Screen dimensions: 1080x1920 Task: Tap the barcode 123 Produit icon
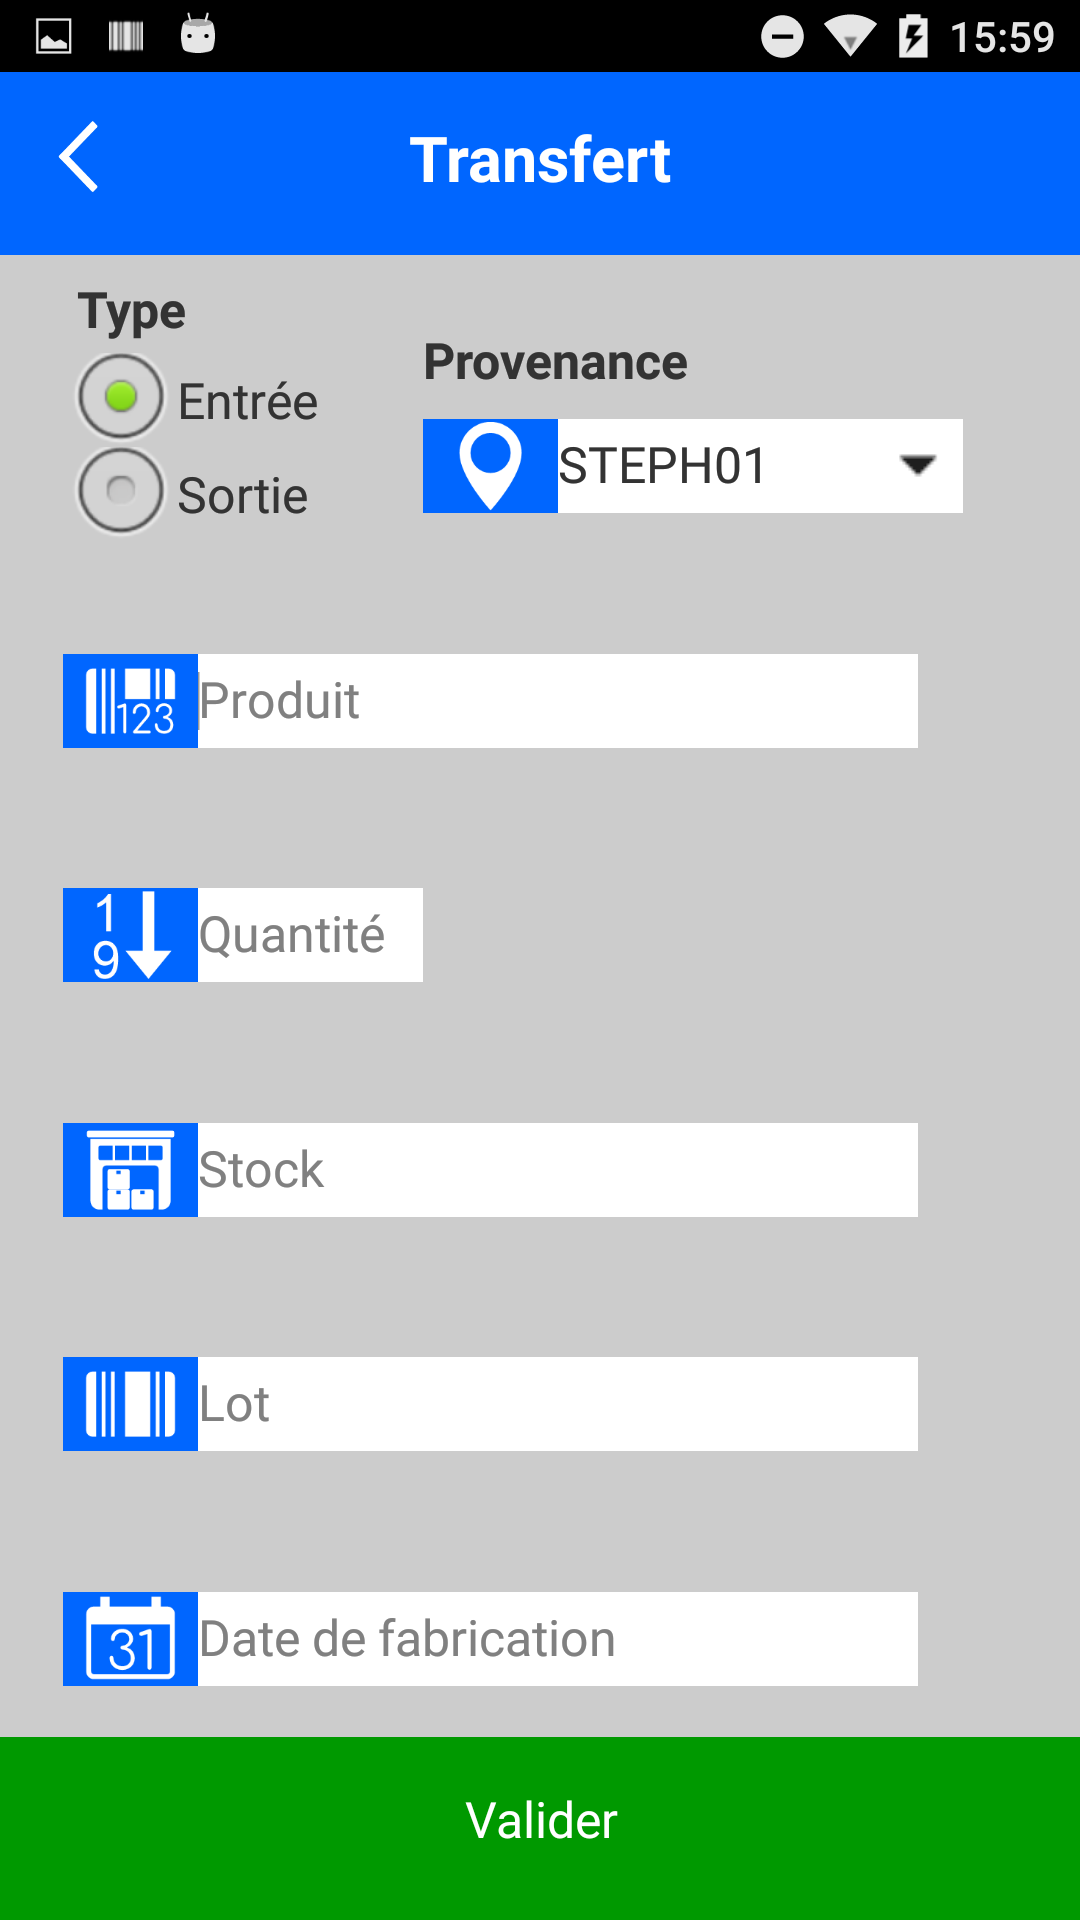tap(130, 701)
